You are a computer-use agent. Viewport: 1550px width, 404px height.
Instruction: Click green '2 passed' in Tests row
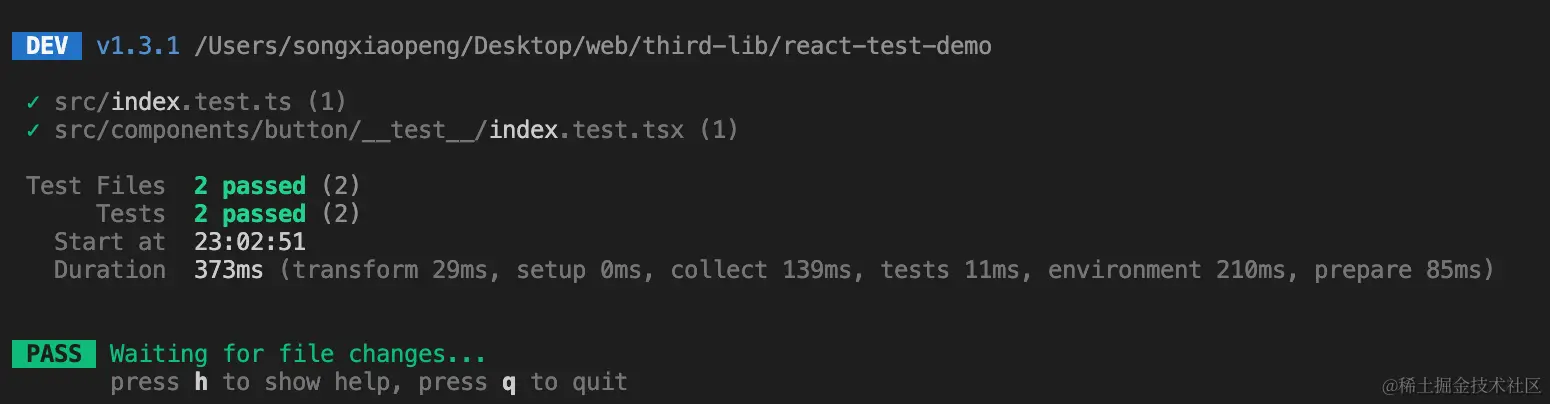(x=250, y=214)
